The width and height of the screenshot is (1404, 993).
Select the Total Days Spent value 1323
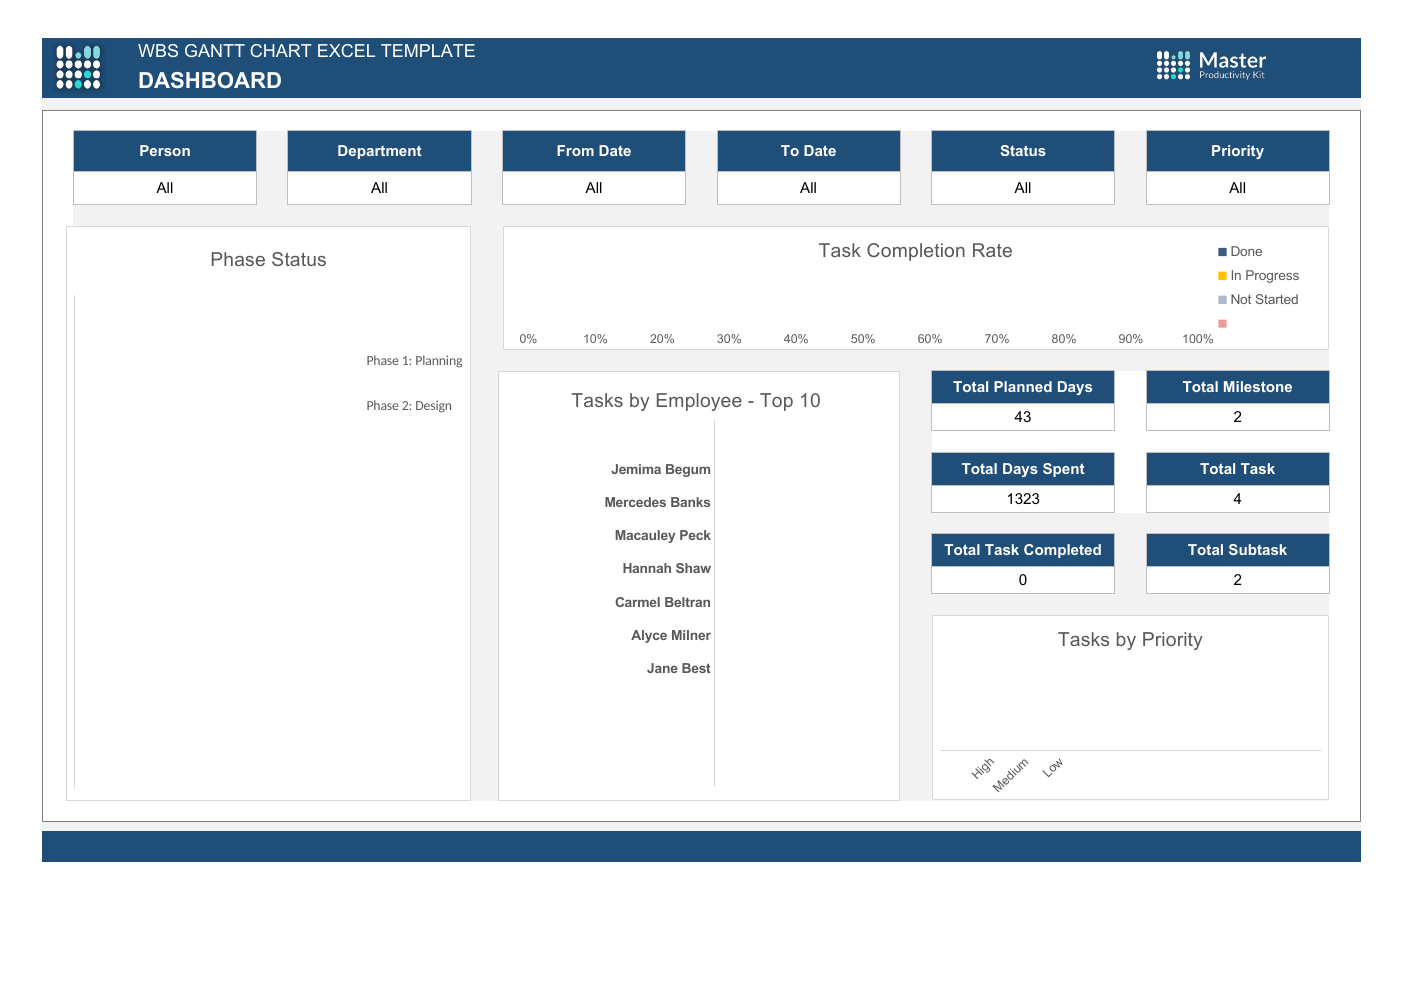pos(1023,499)
